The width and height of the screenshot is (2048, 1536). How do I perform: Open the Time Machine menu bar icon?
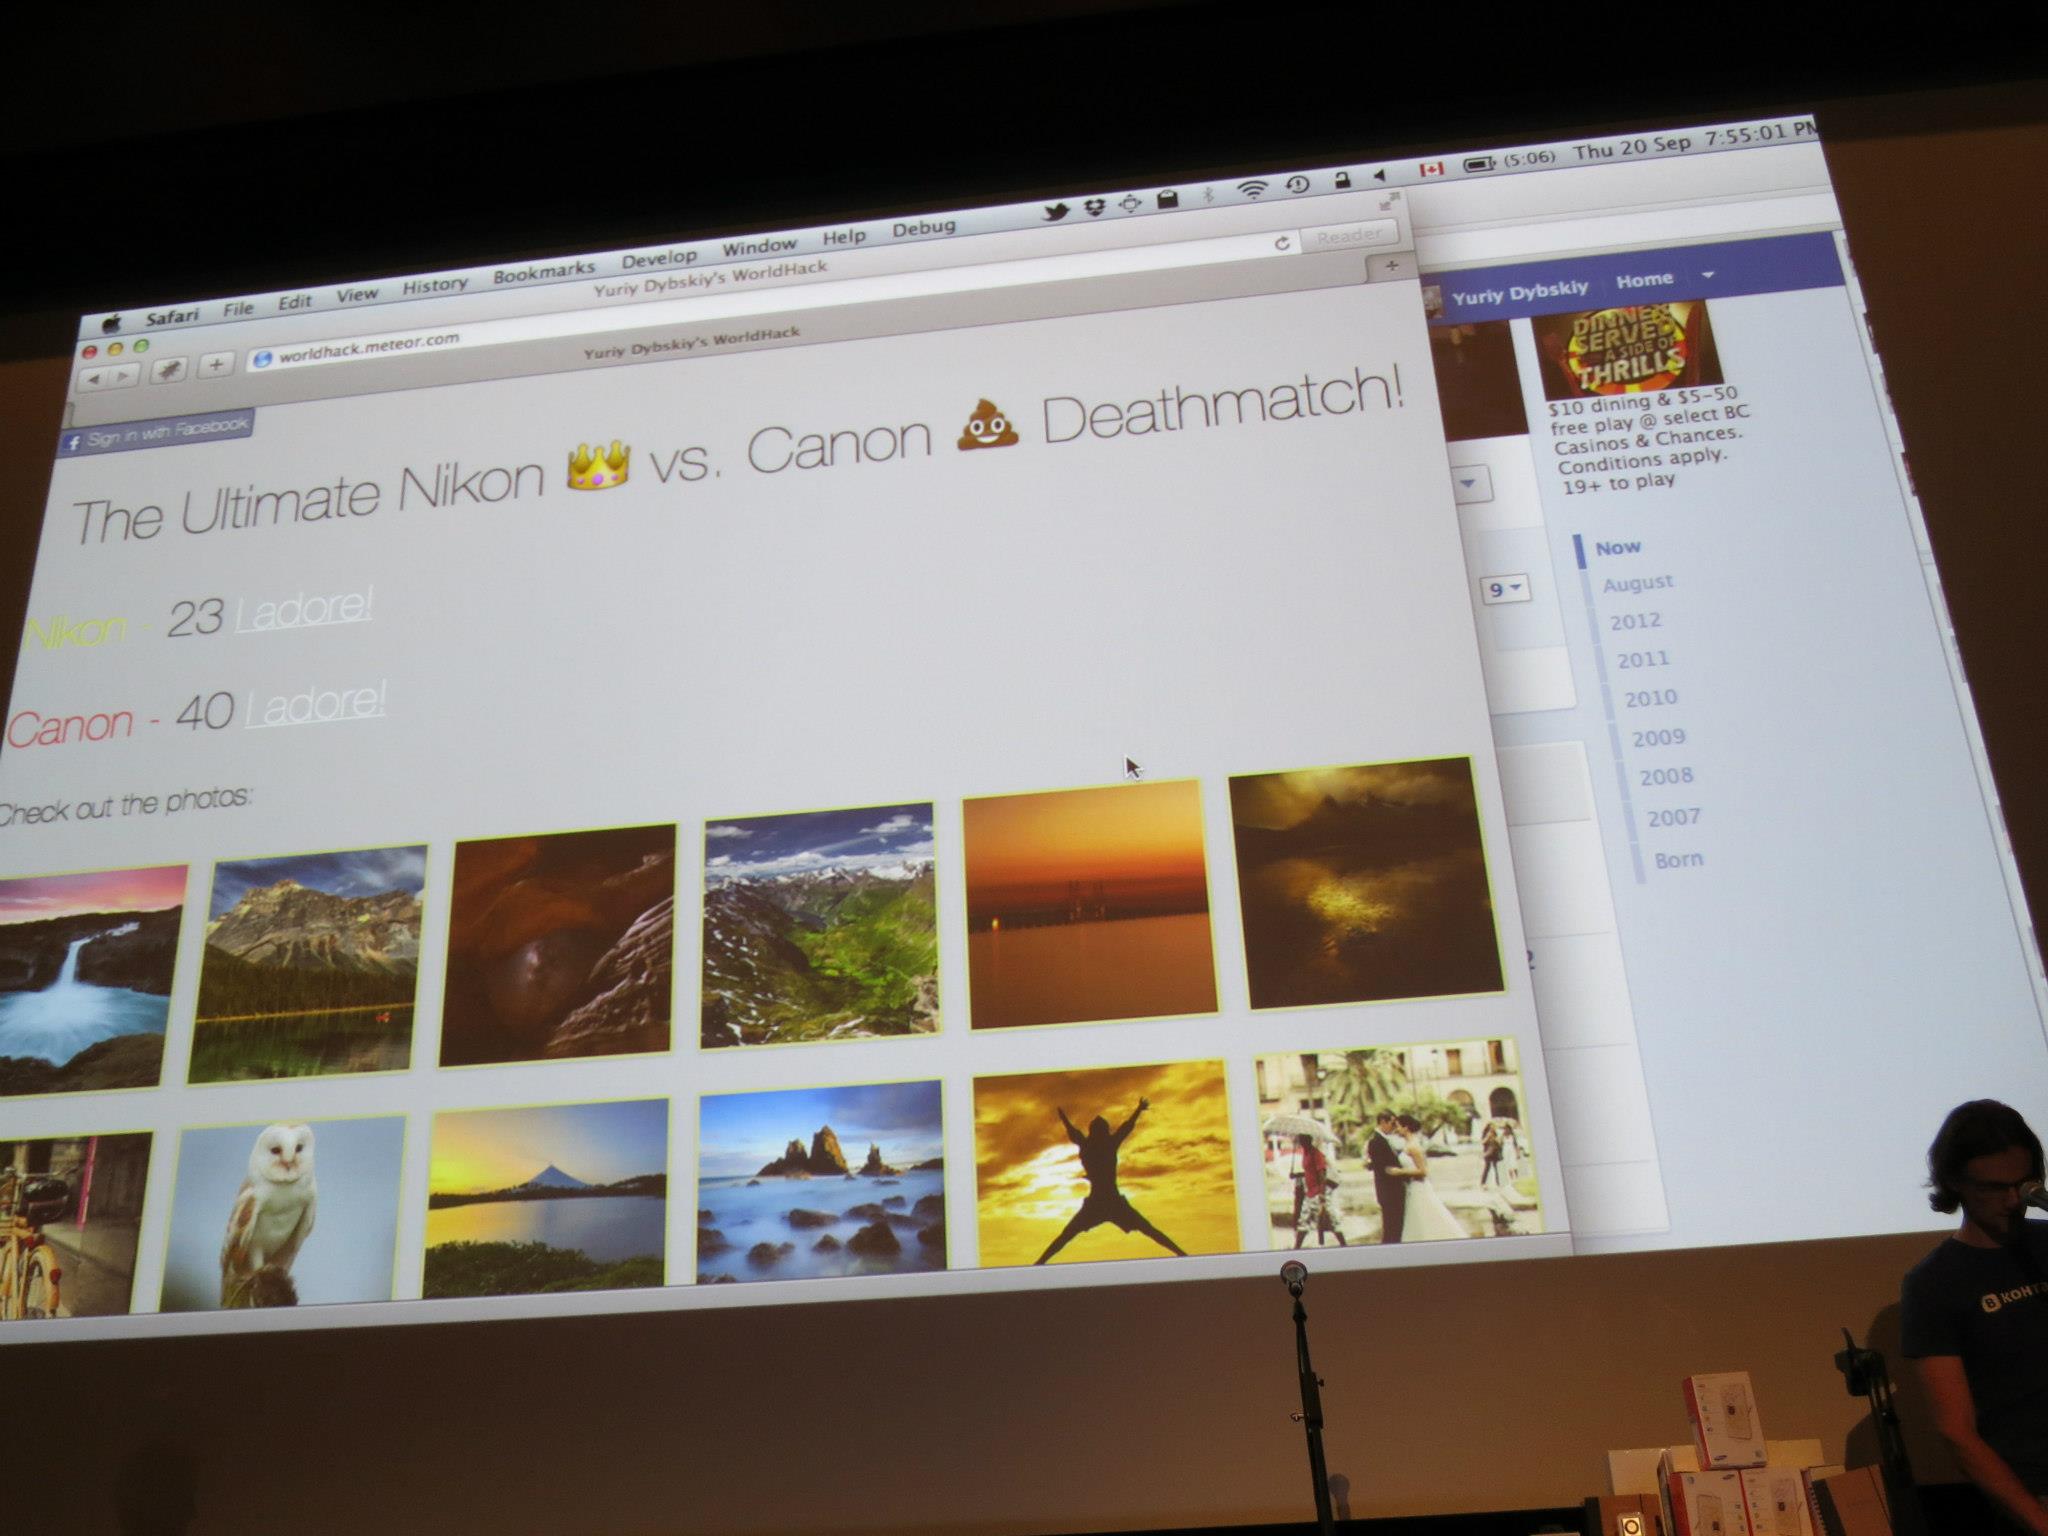1297,185
